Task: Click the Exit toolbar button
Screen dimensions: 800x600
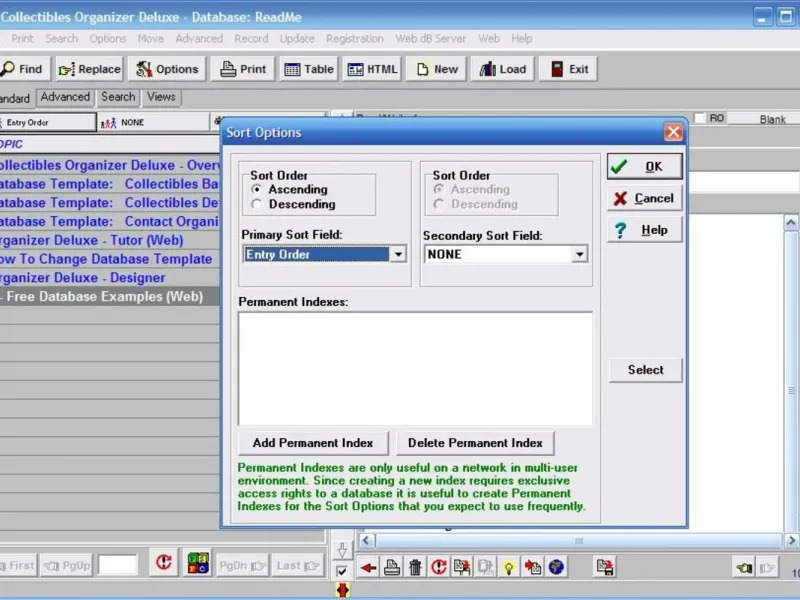Action: click(569, 69)
